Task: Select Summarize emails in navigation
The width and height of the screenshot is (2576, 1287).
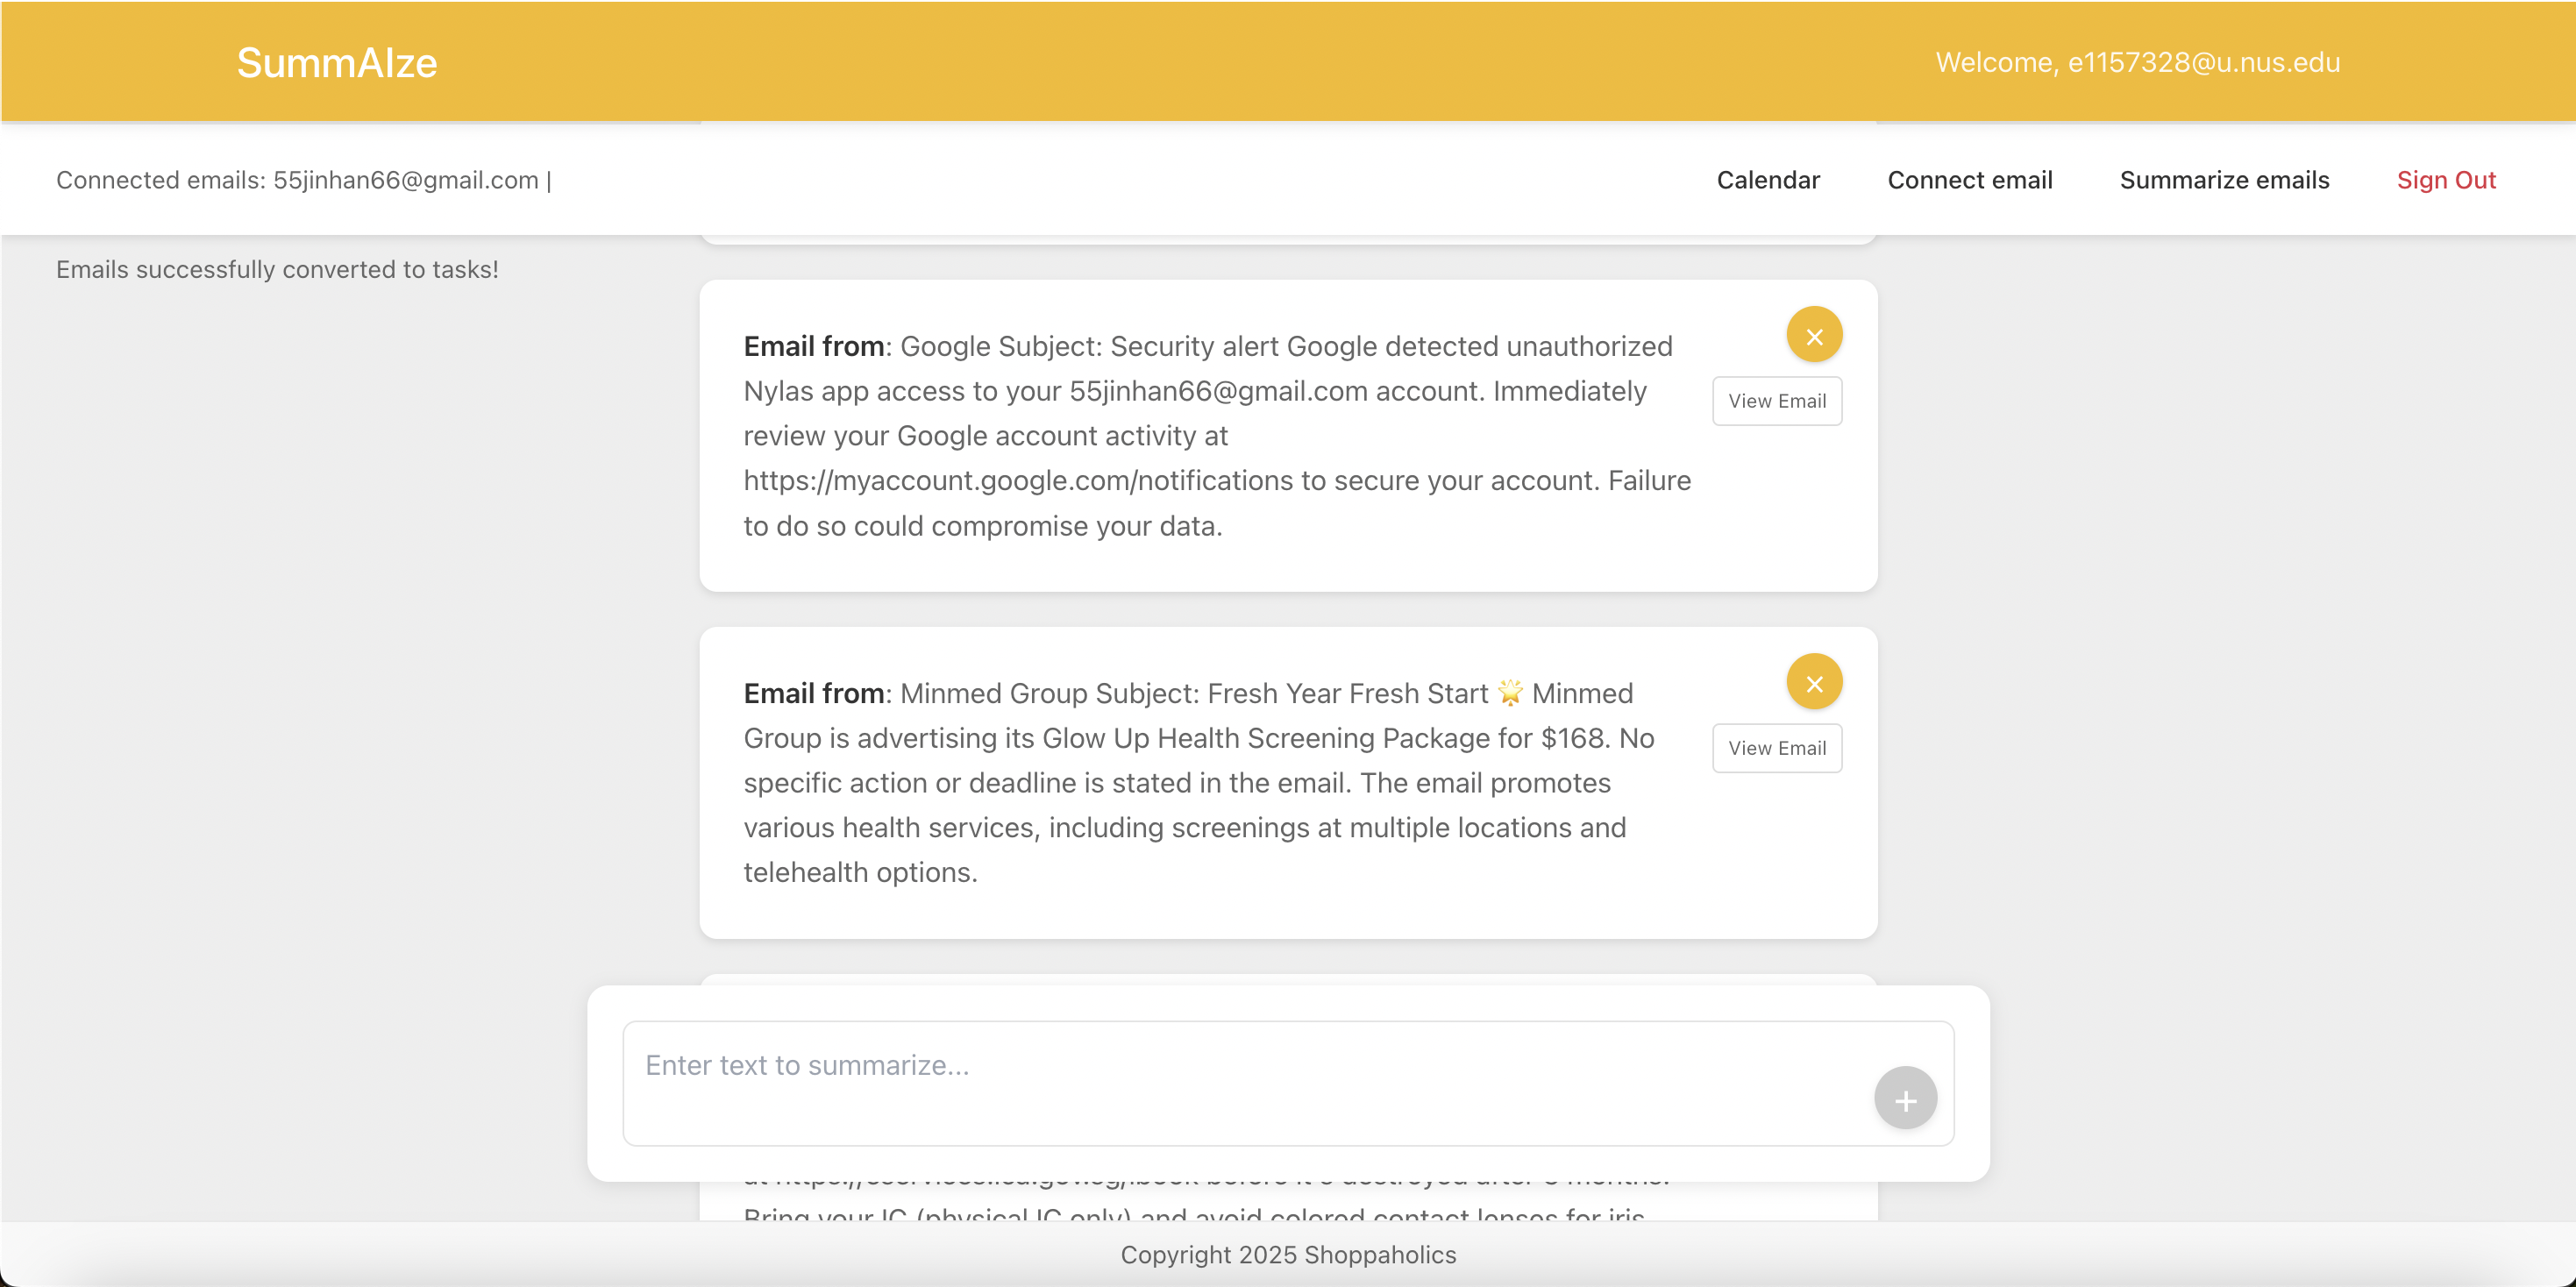Action: pyautogui.click(x=2224, y=180)
